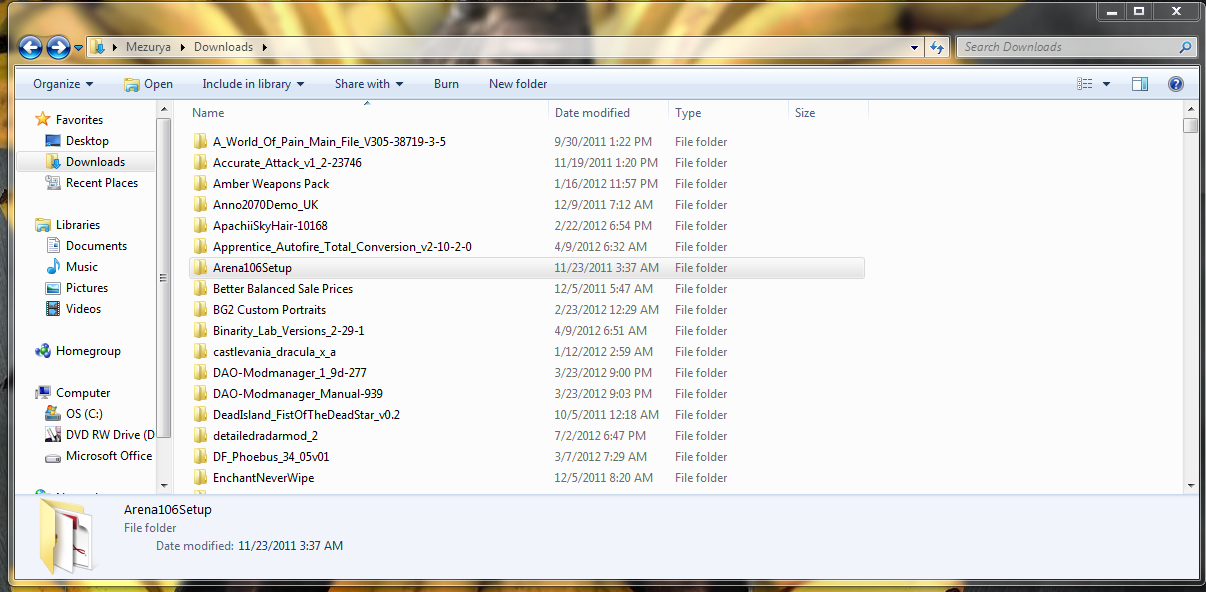Image resolution: width=1206 pixels, height=592 pixels.
Task: Open the Organize menu
Action: point(63,84)
